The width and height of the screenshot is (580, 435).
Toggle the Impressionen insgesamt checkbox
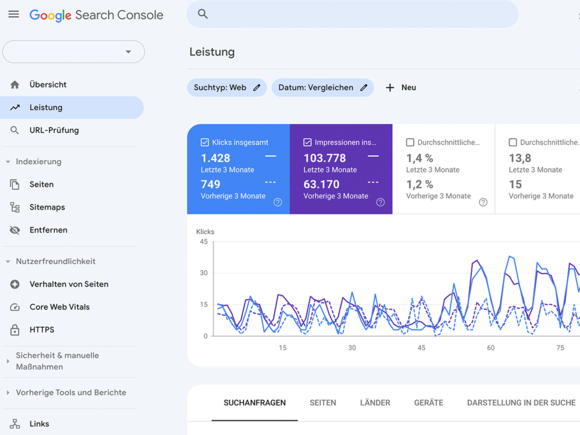(307, 142)
